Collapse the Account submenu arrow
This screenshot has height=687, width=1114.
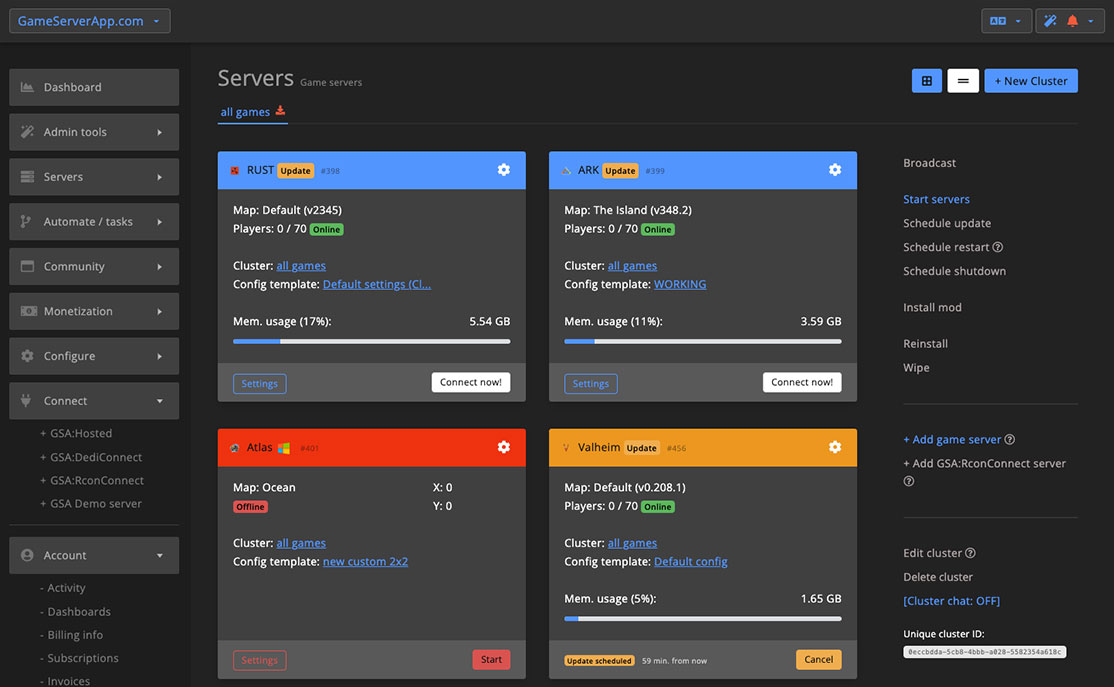tap(159, 556)
